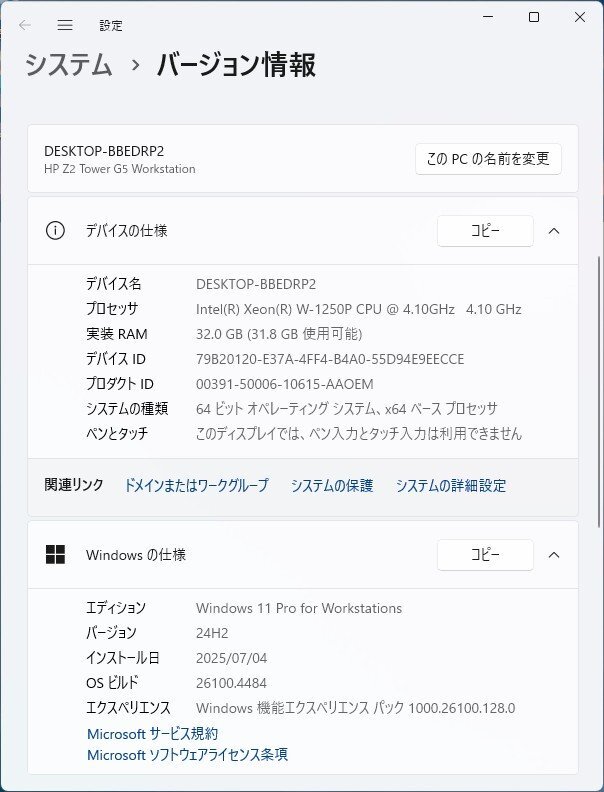Click the device specifications info icon
This screenshot has width=604, height=792.
55,231
